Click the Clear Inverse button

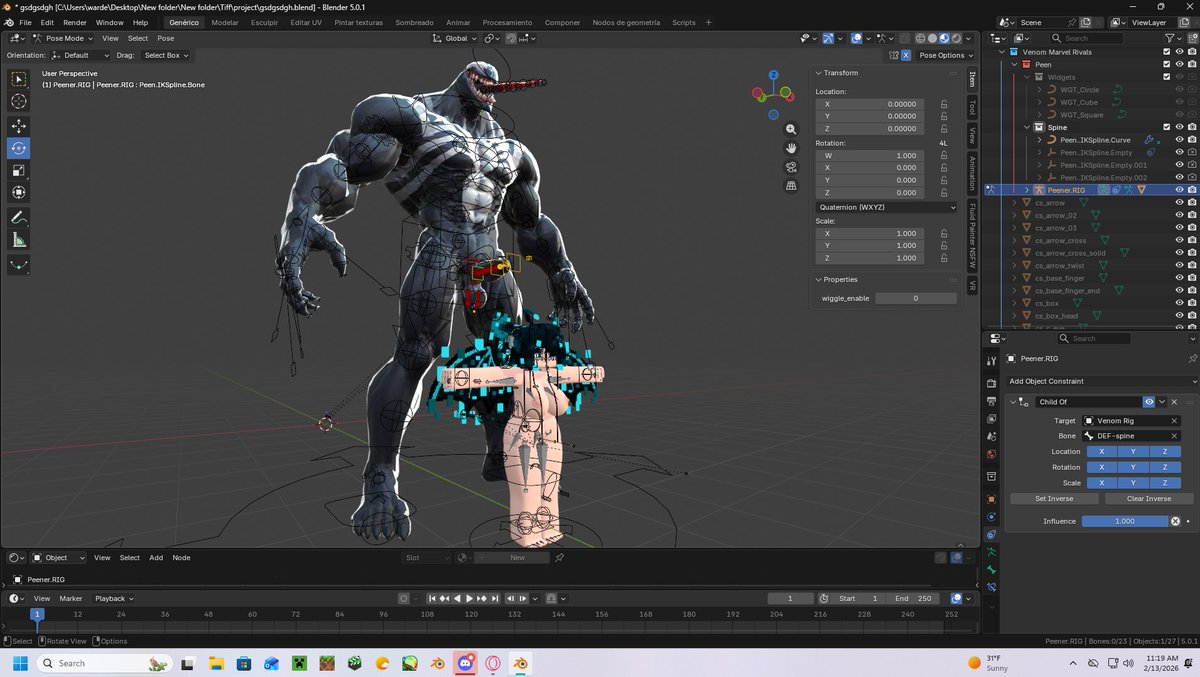[1149, 498]
